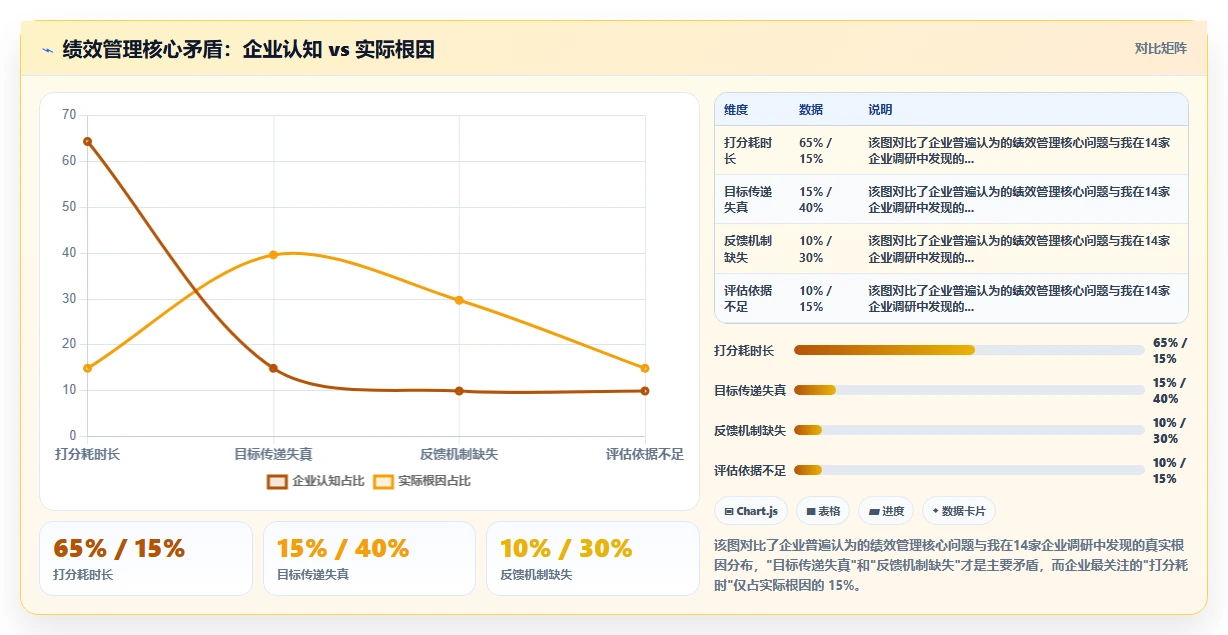Screen dimensions: 1228x635
Task: Select the 打分耗时长 progress bar
Action: pos(969,350)
